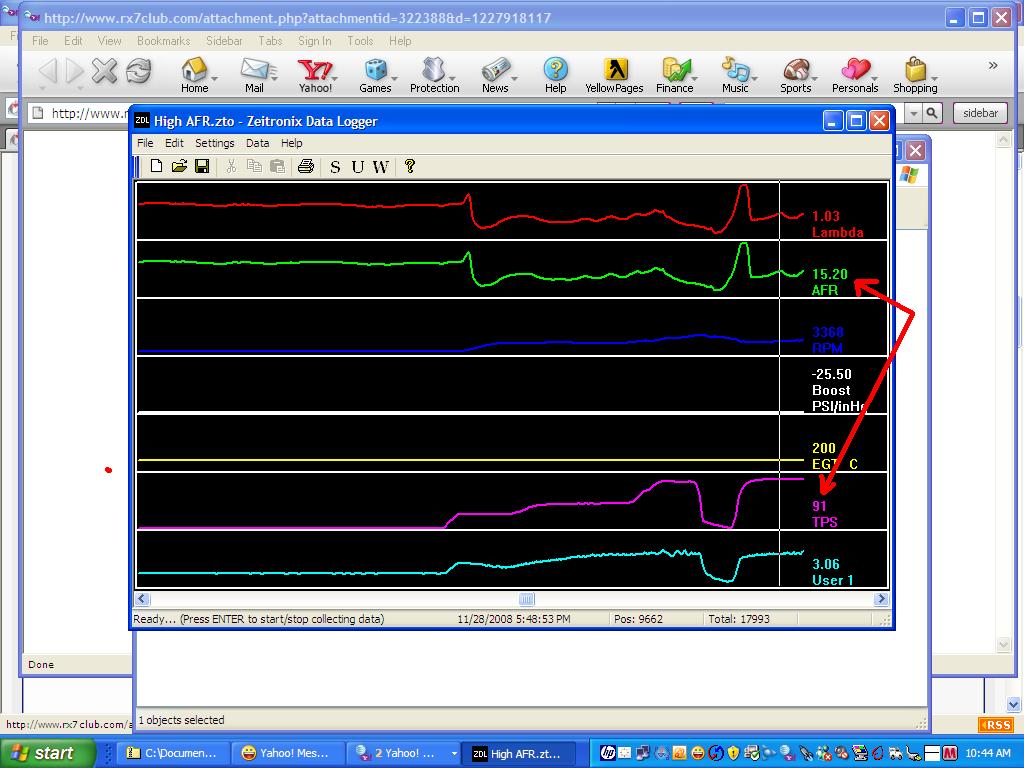Click the New file icon in Zeitronix toolbar
This screenshot has height=768, width=1024.
pyautogui.click(x=156, y=166)
